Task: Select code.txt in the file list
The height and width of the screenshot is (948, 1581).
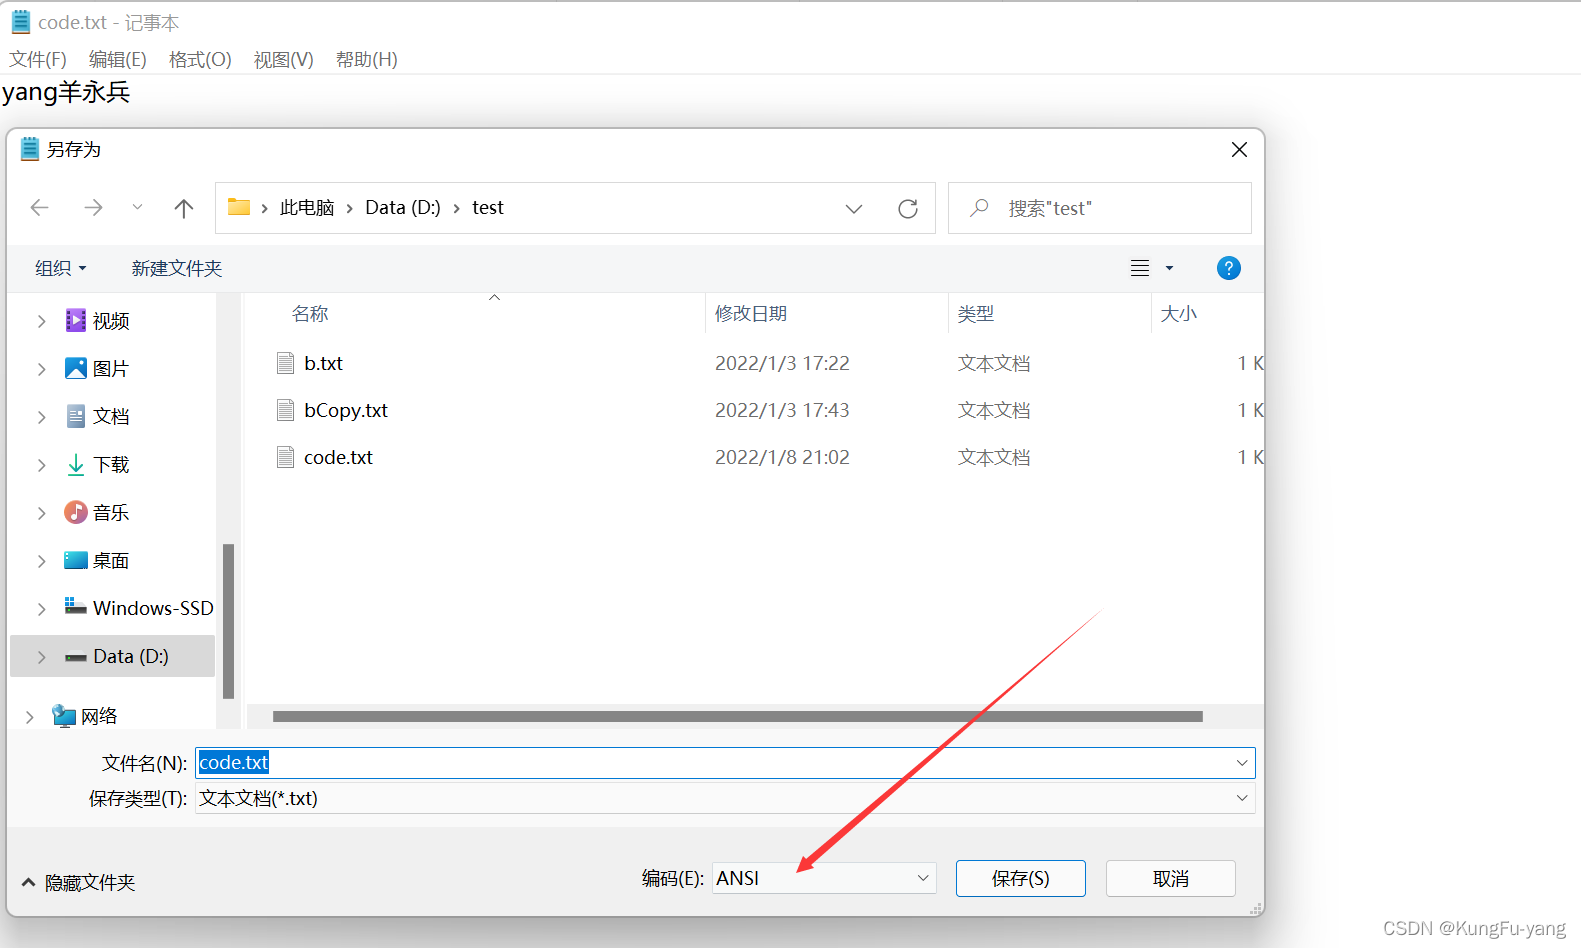Action: pos(338,457)
